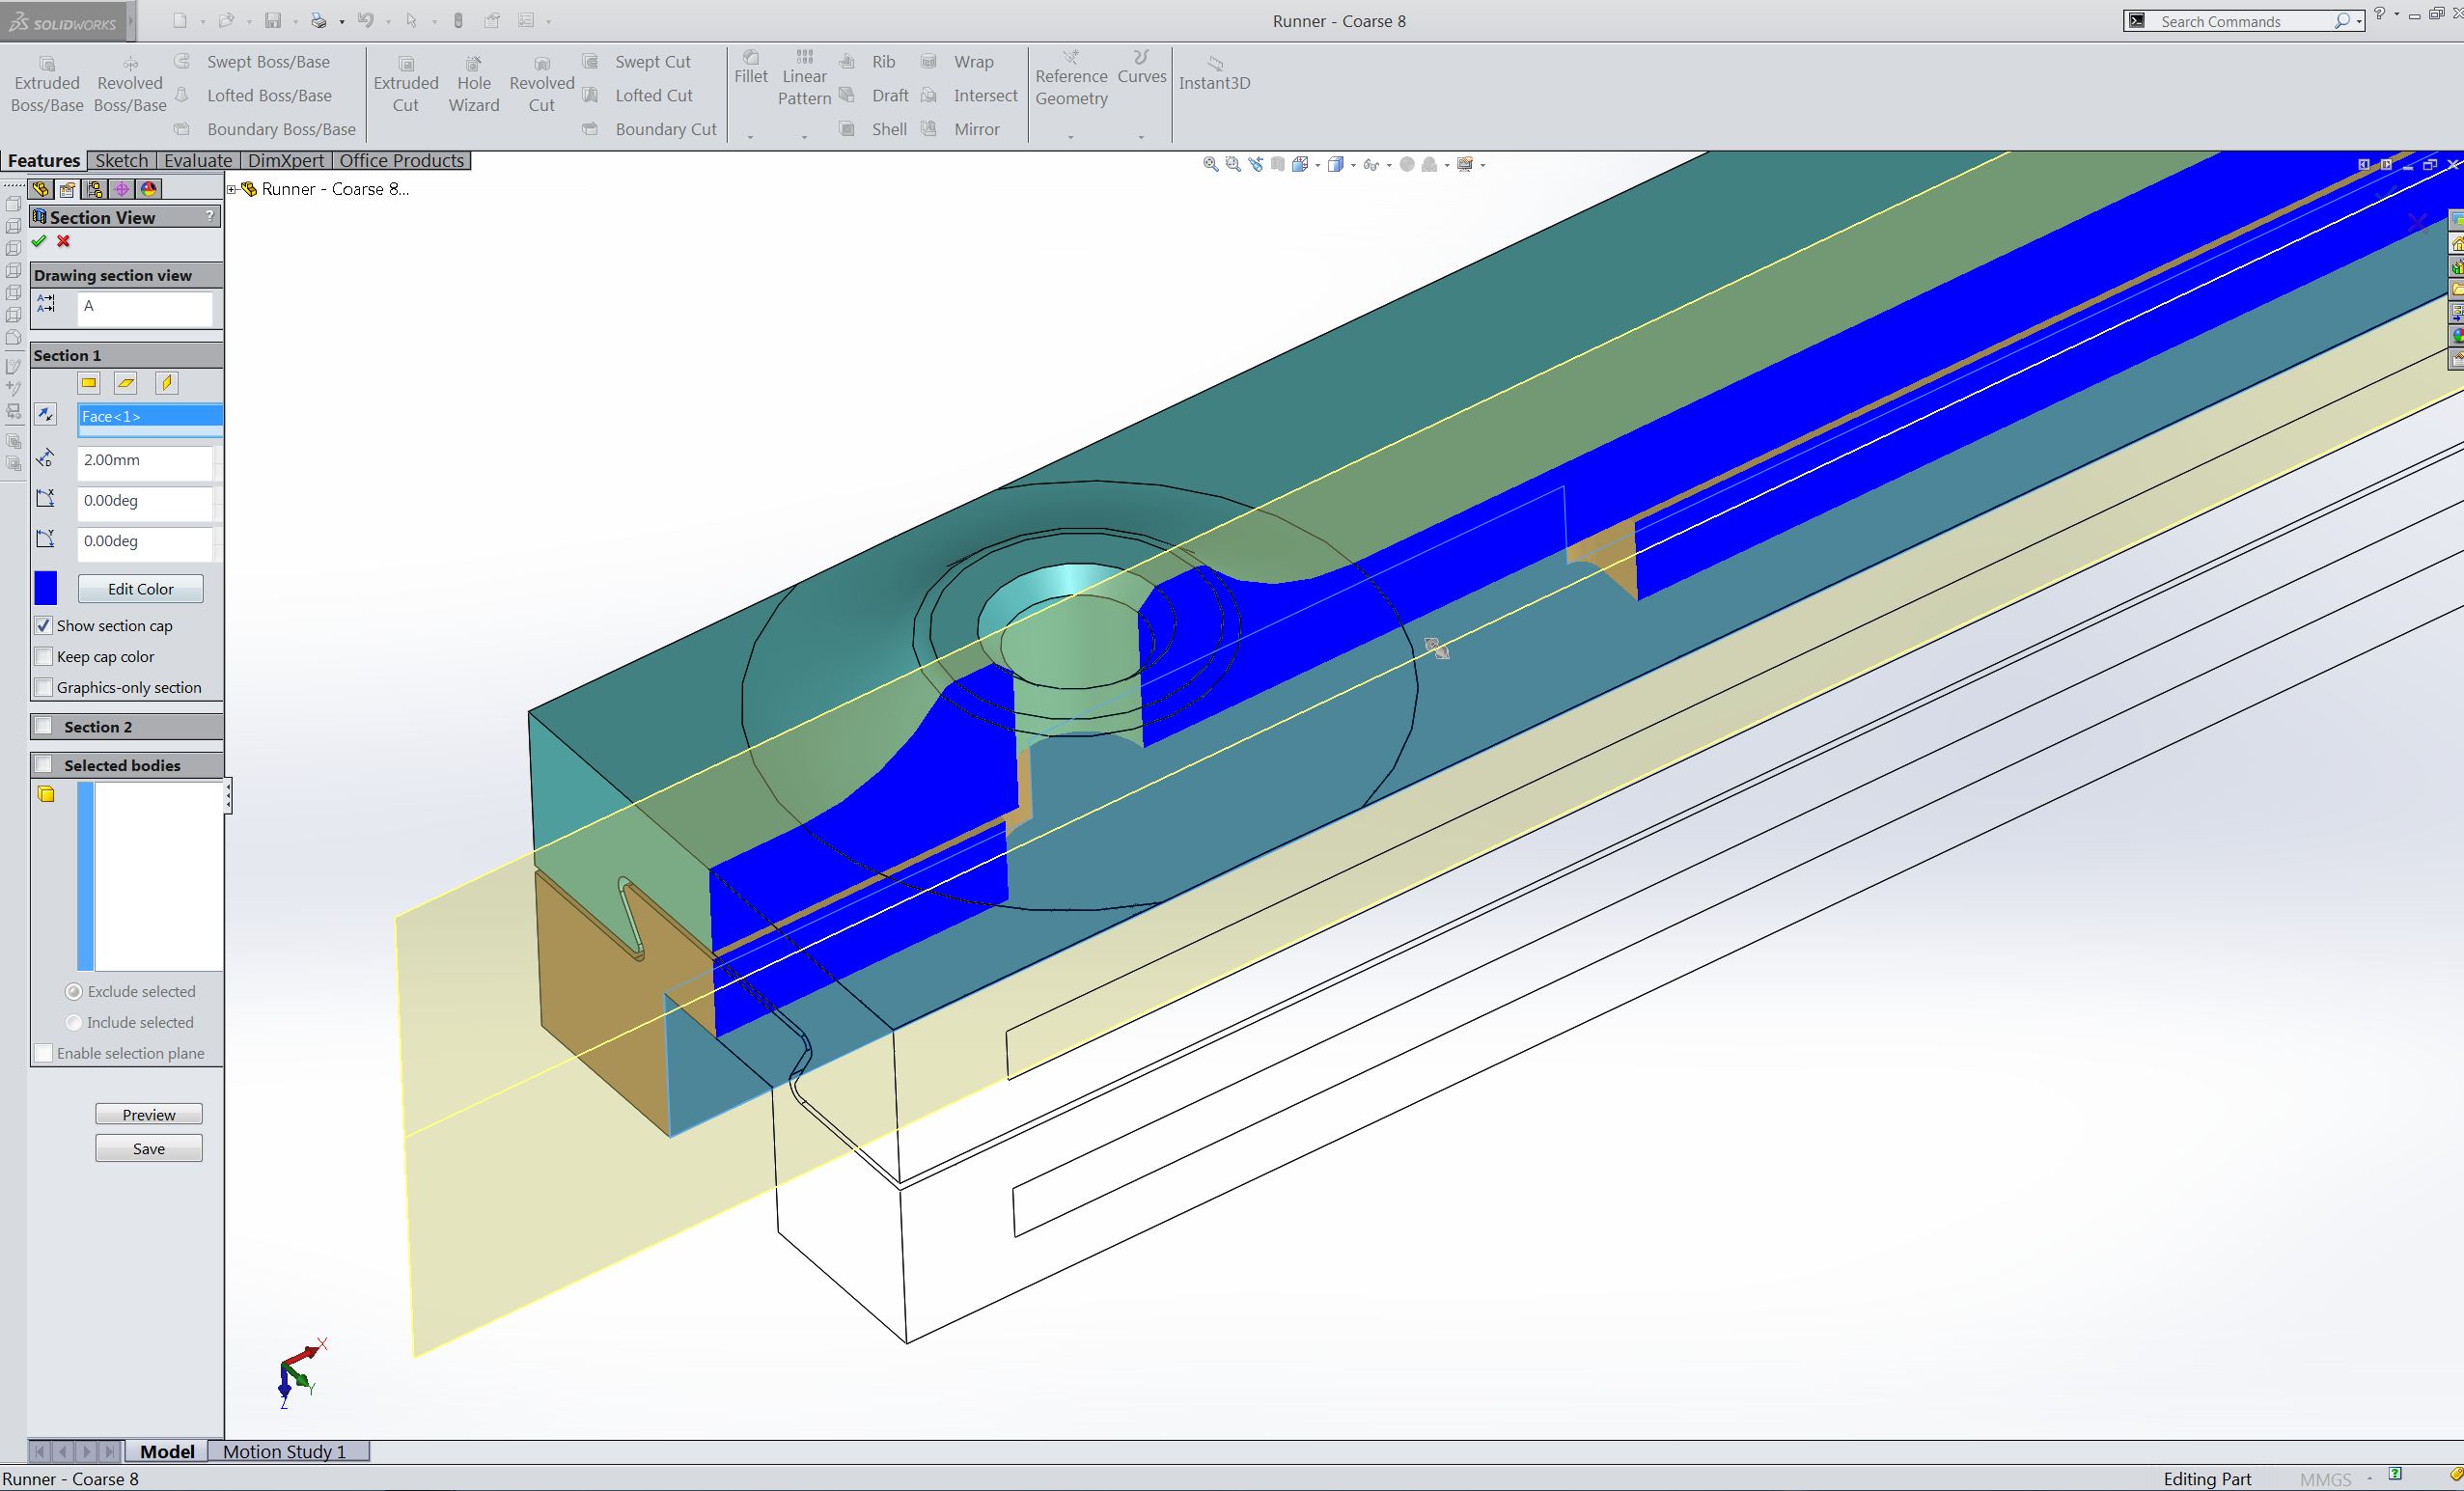This screenshot has height=1491, width=2464.
Task: Click the Save button
Action: pyautogui.click(x=150, y=1147)
